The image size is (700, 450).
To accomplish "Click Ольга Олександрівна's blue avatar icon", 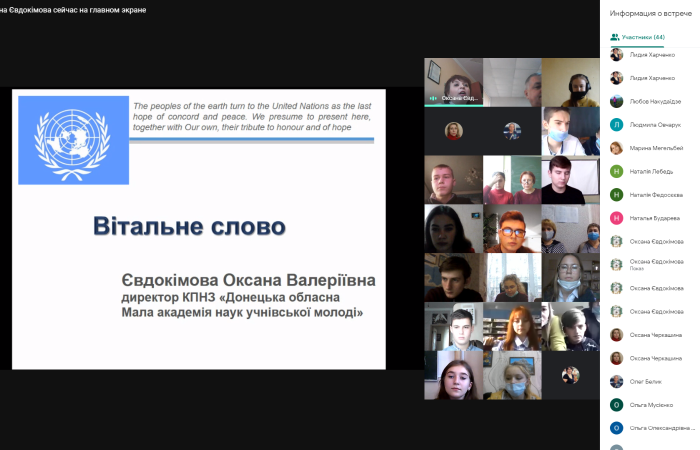I will coord(617,427).
